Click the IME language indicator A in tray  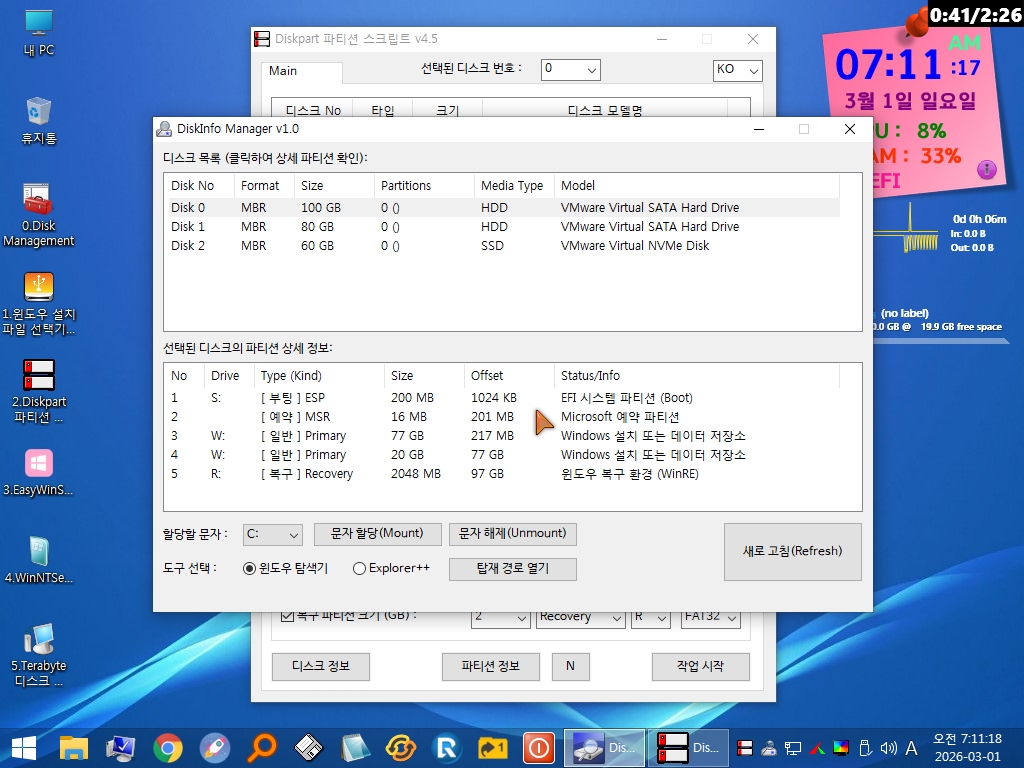pos(911,748)
